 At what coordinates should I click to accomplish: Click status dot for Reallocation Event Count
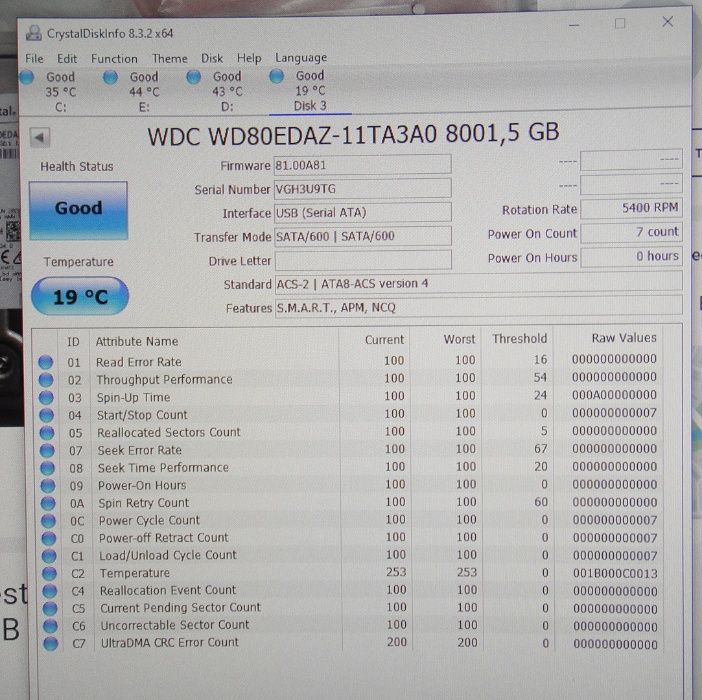point(50,591)
